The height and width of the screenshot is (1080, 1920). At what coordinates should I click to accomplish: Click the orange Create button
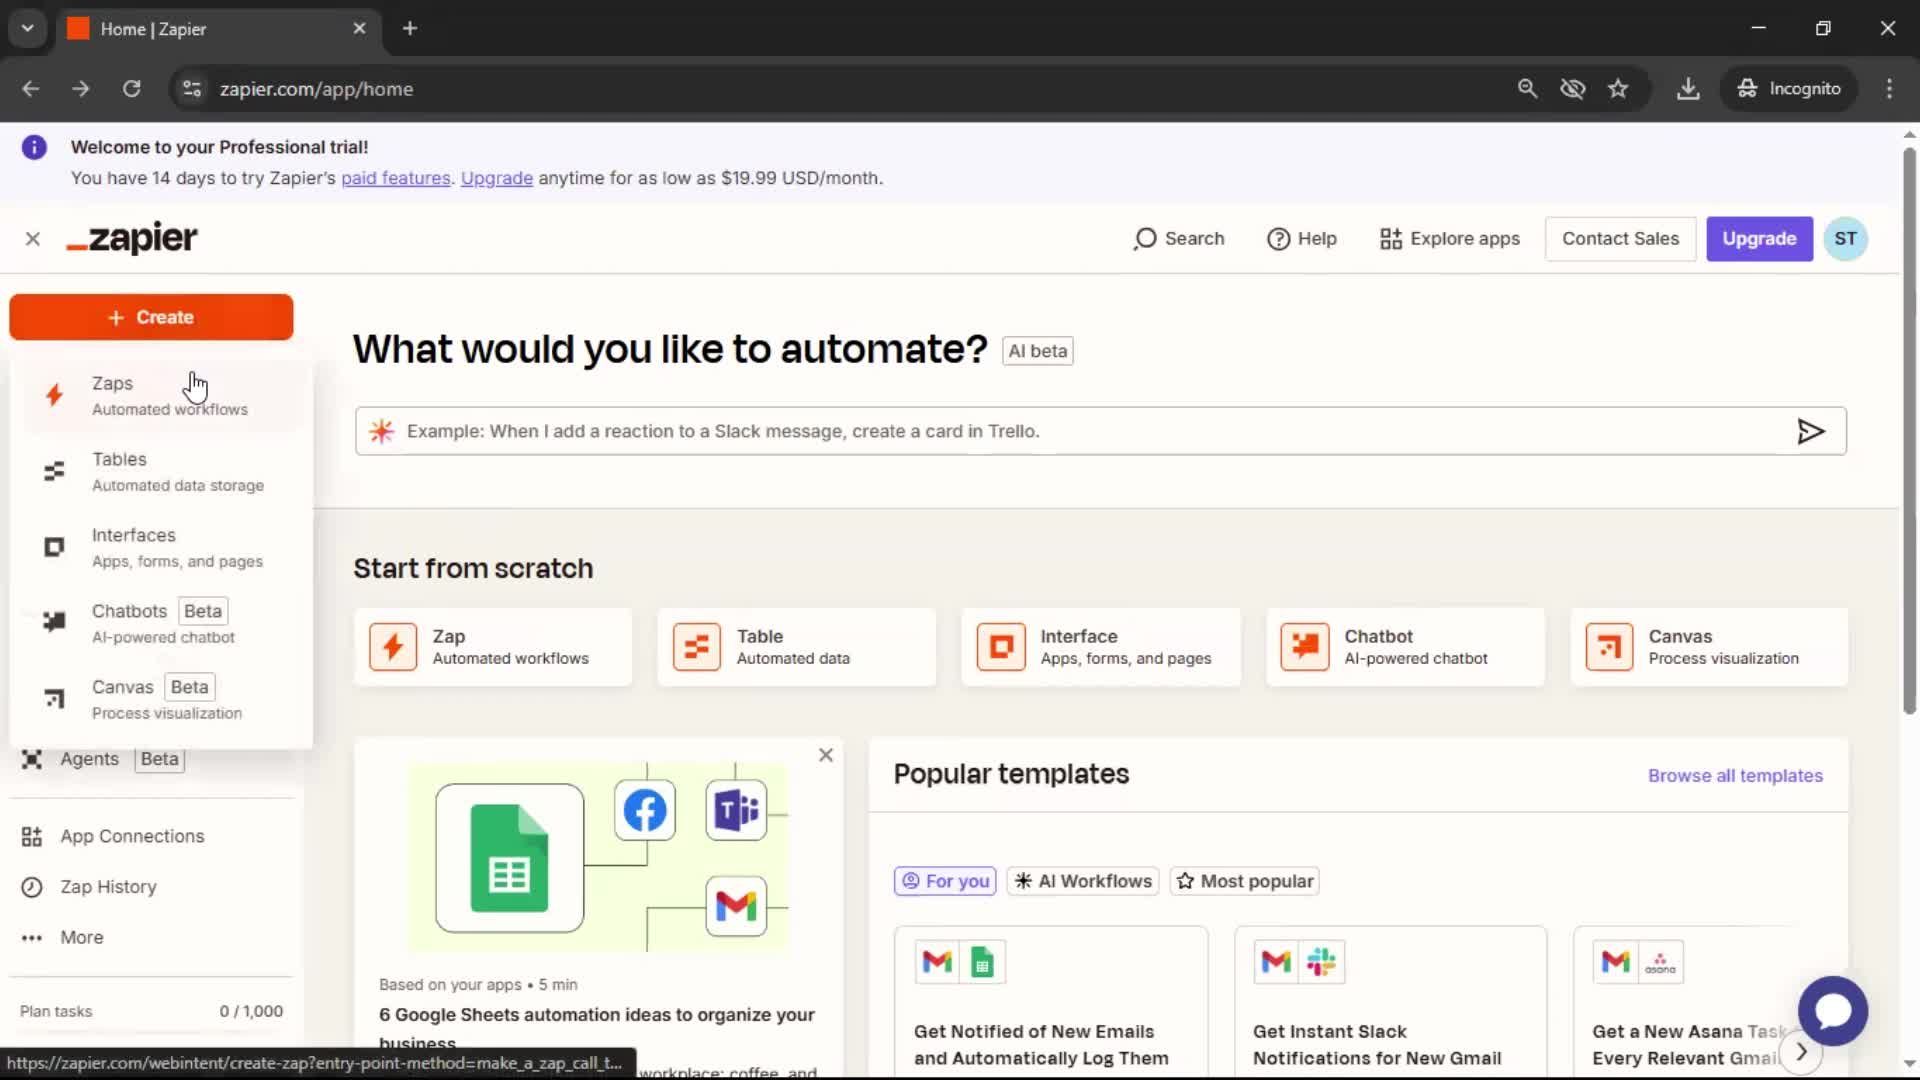pyautogui.click(x=151, y=317)
